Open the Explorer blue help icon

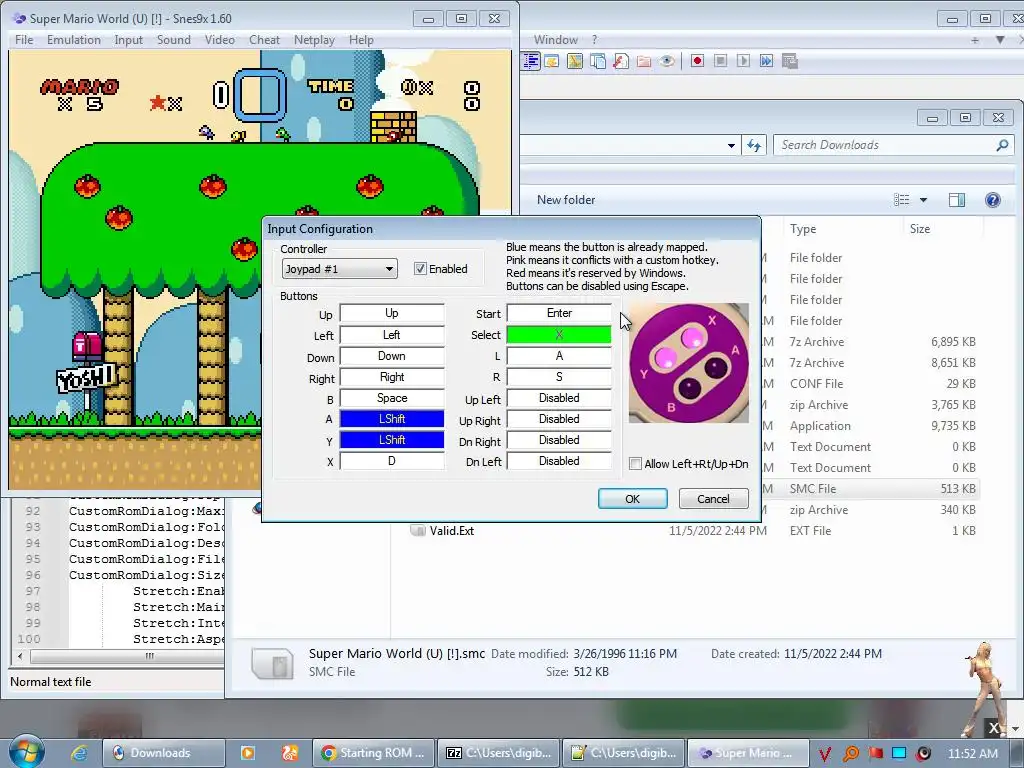993,200
